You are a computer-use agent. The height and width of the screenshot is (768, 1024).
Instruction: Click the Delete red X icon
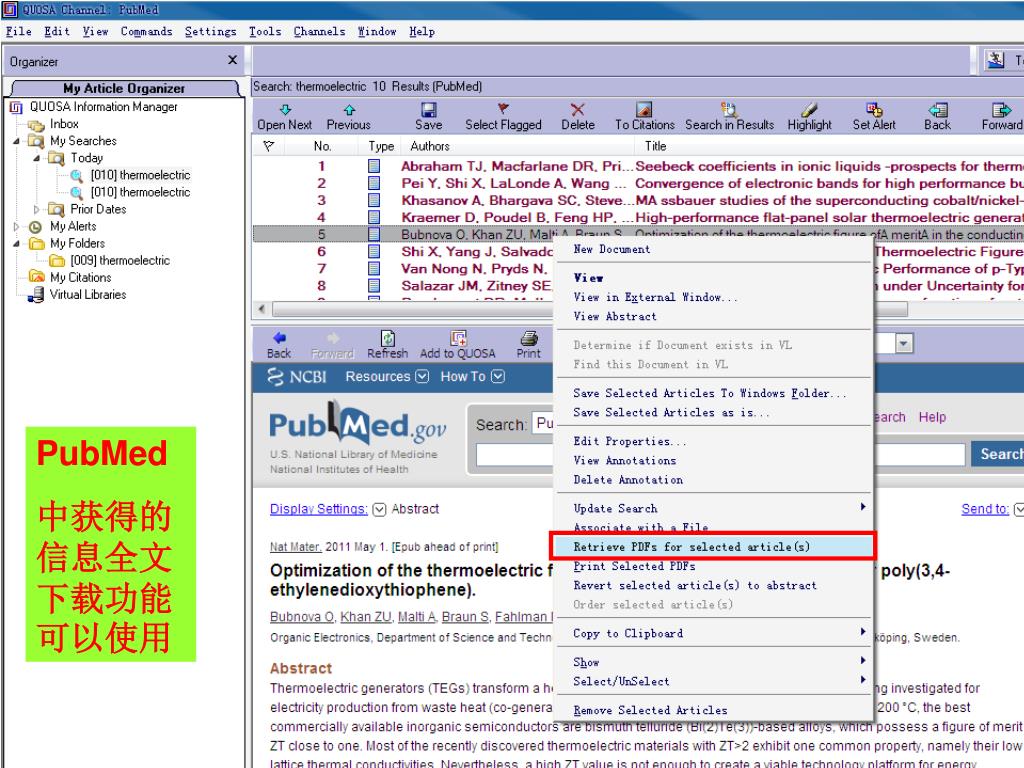point(577,110)
